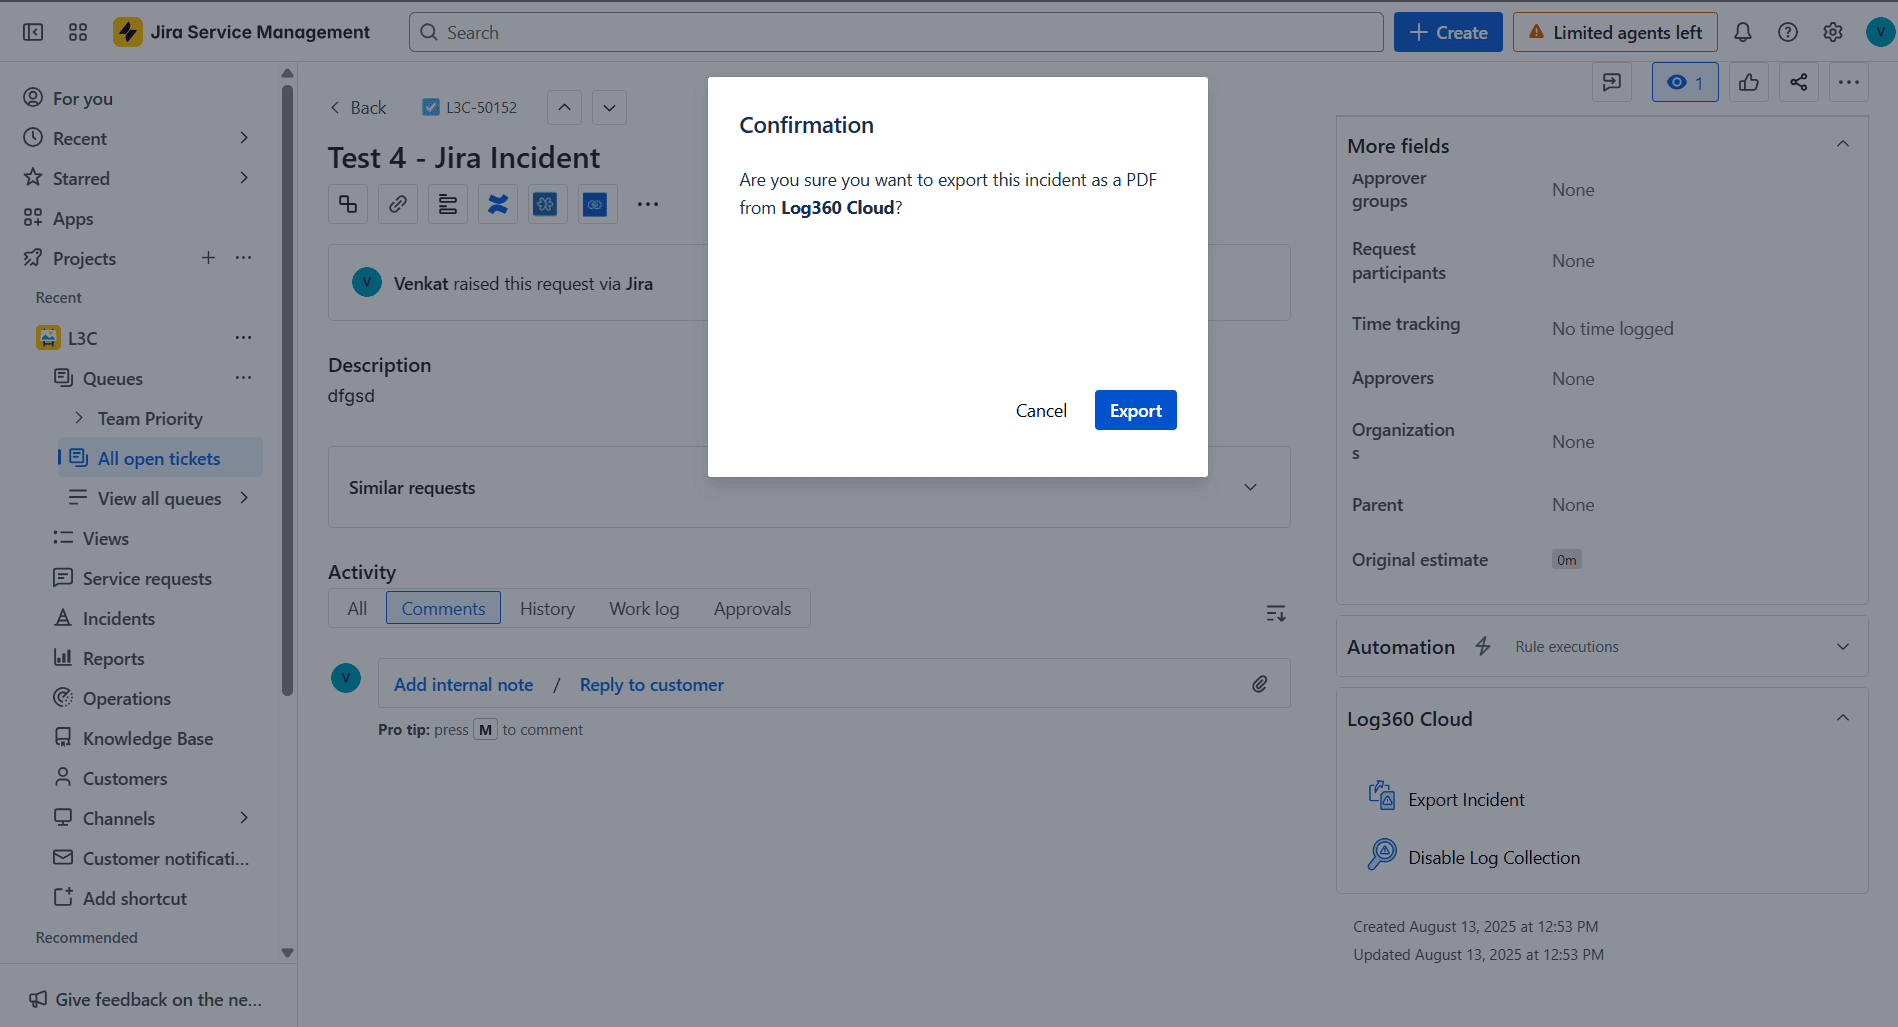Collapse the More fields panel
The height and width of the screenshot is (1027, 1898).
(x=1843, y=144)
